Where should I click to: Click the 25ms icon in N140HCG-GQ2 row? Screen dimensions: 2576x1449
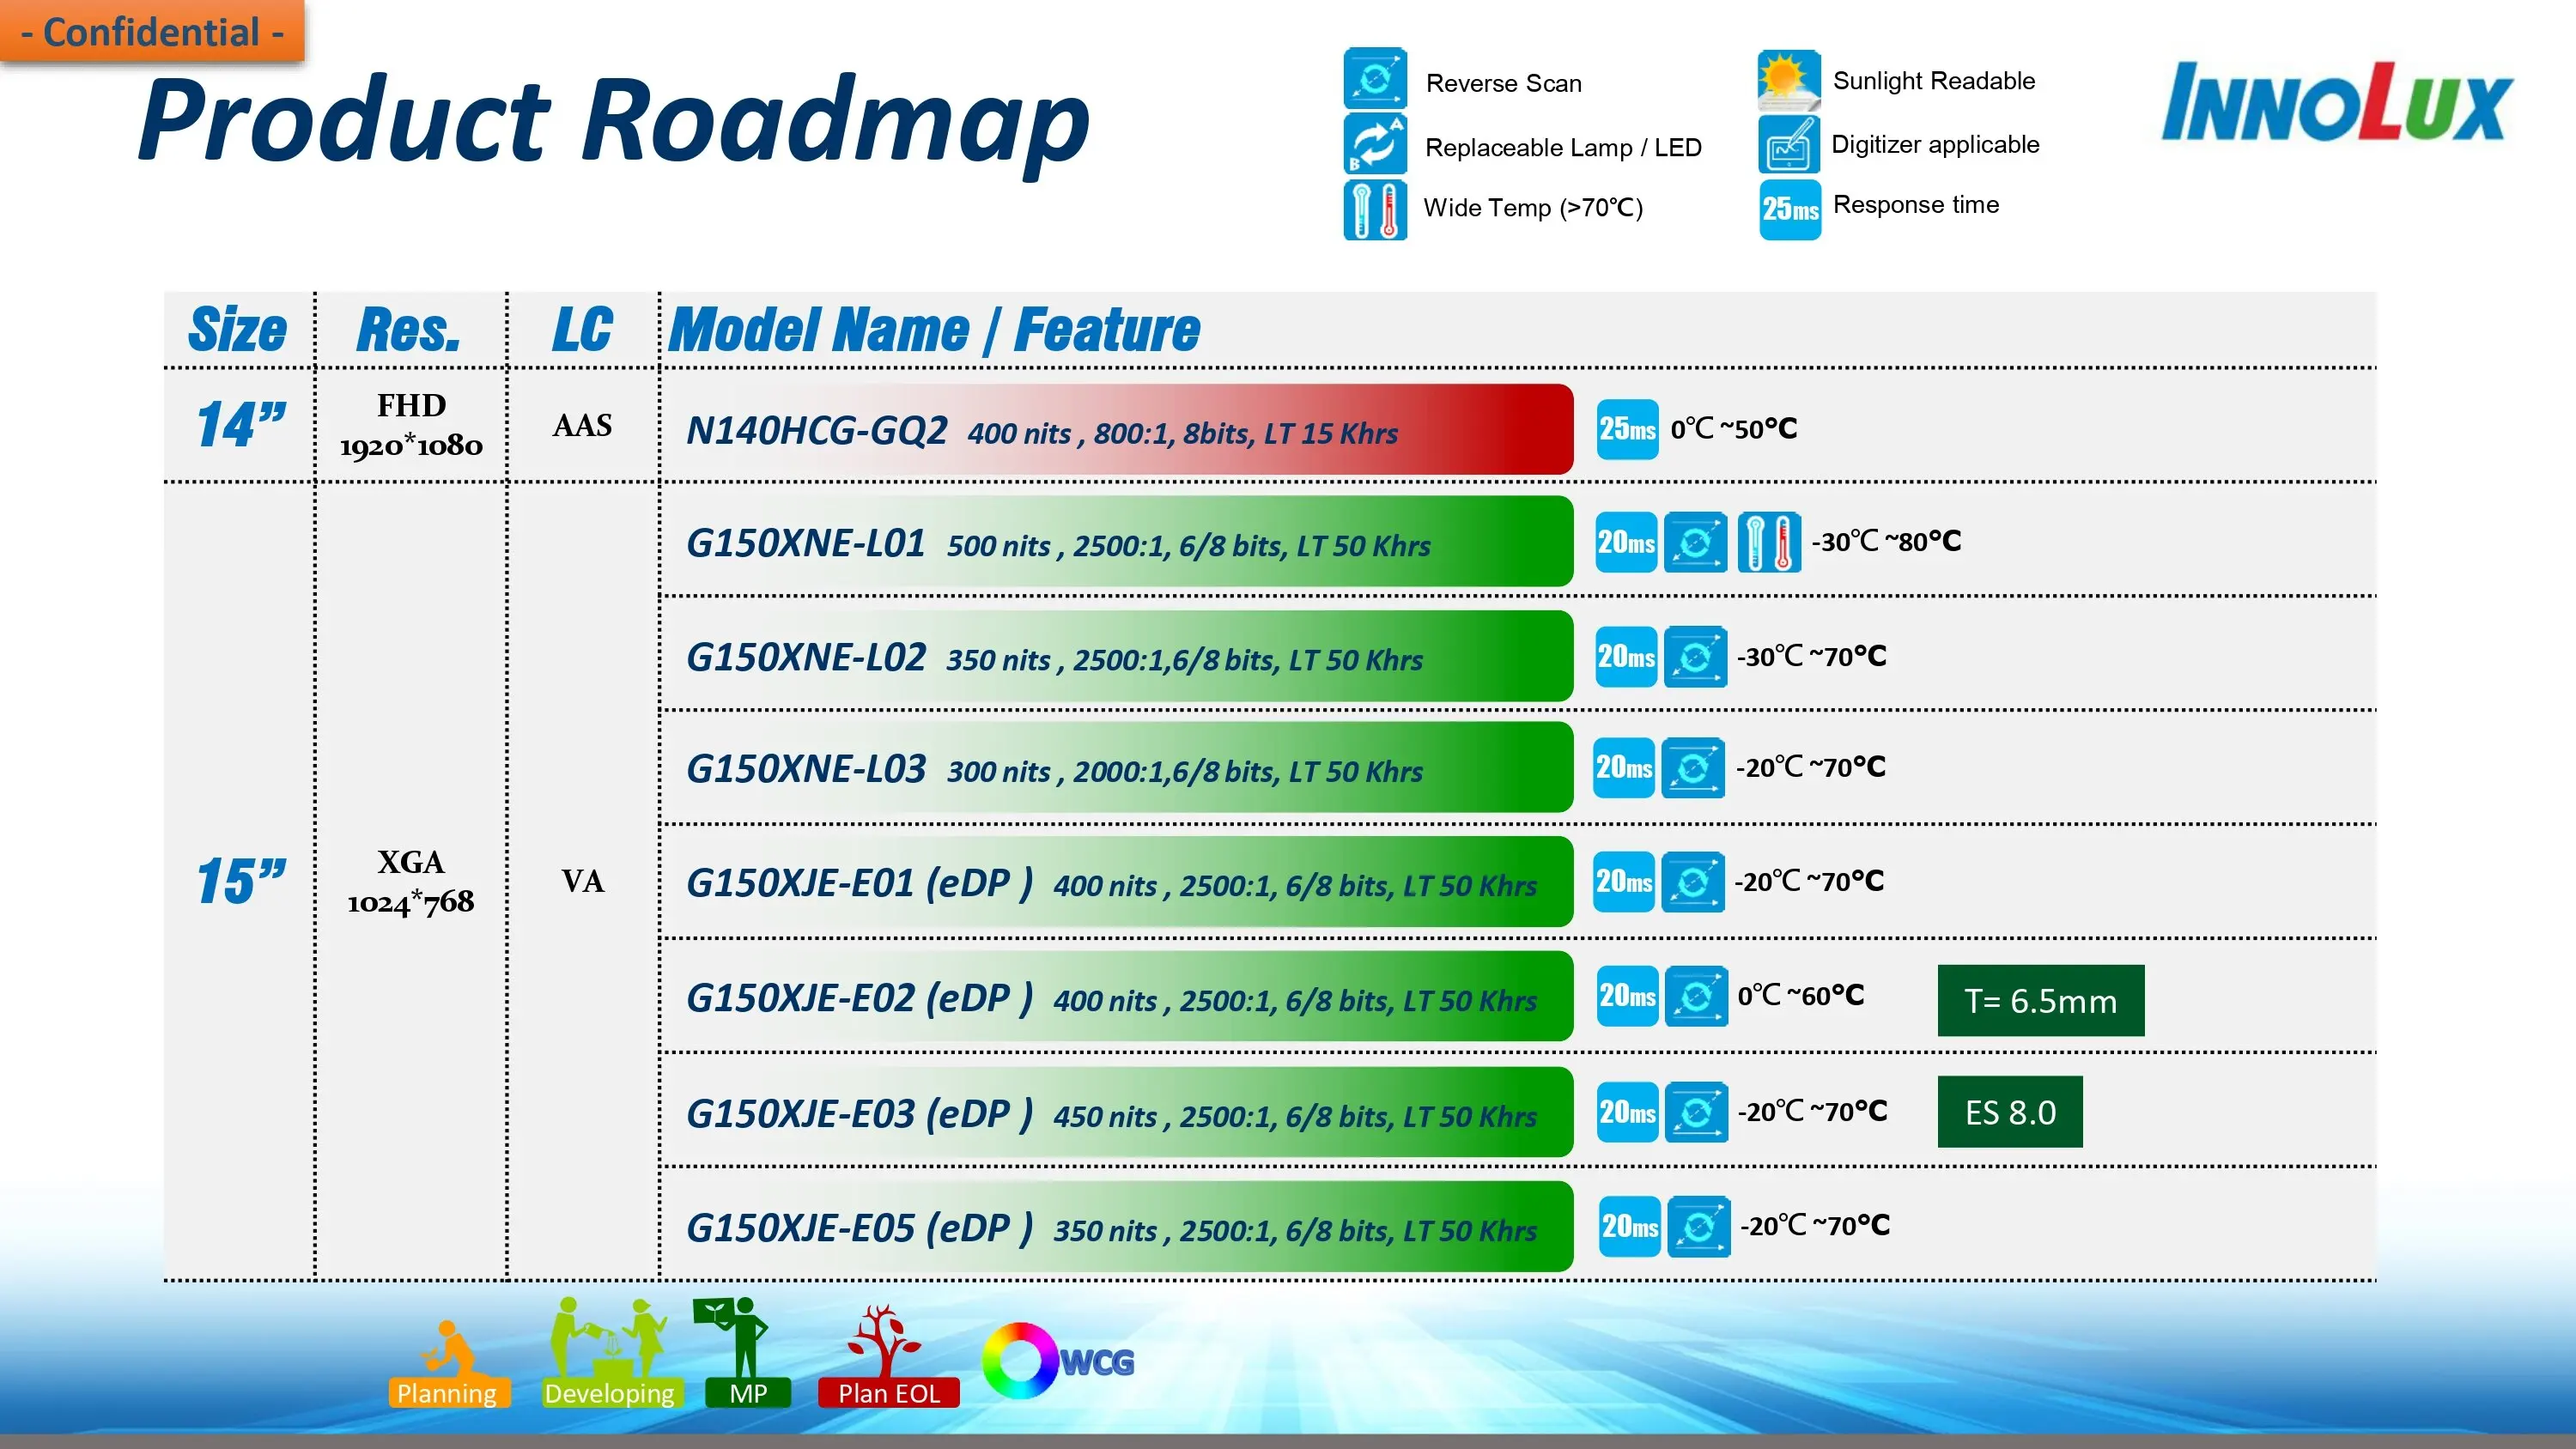tap(1627, 429)
